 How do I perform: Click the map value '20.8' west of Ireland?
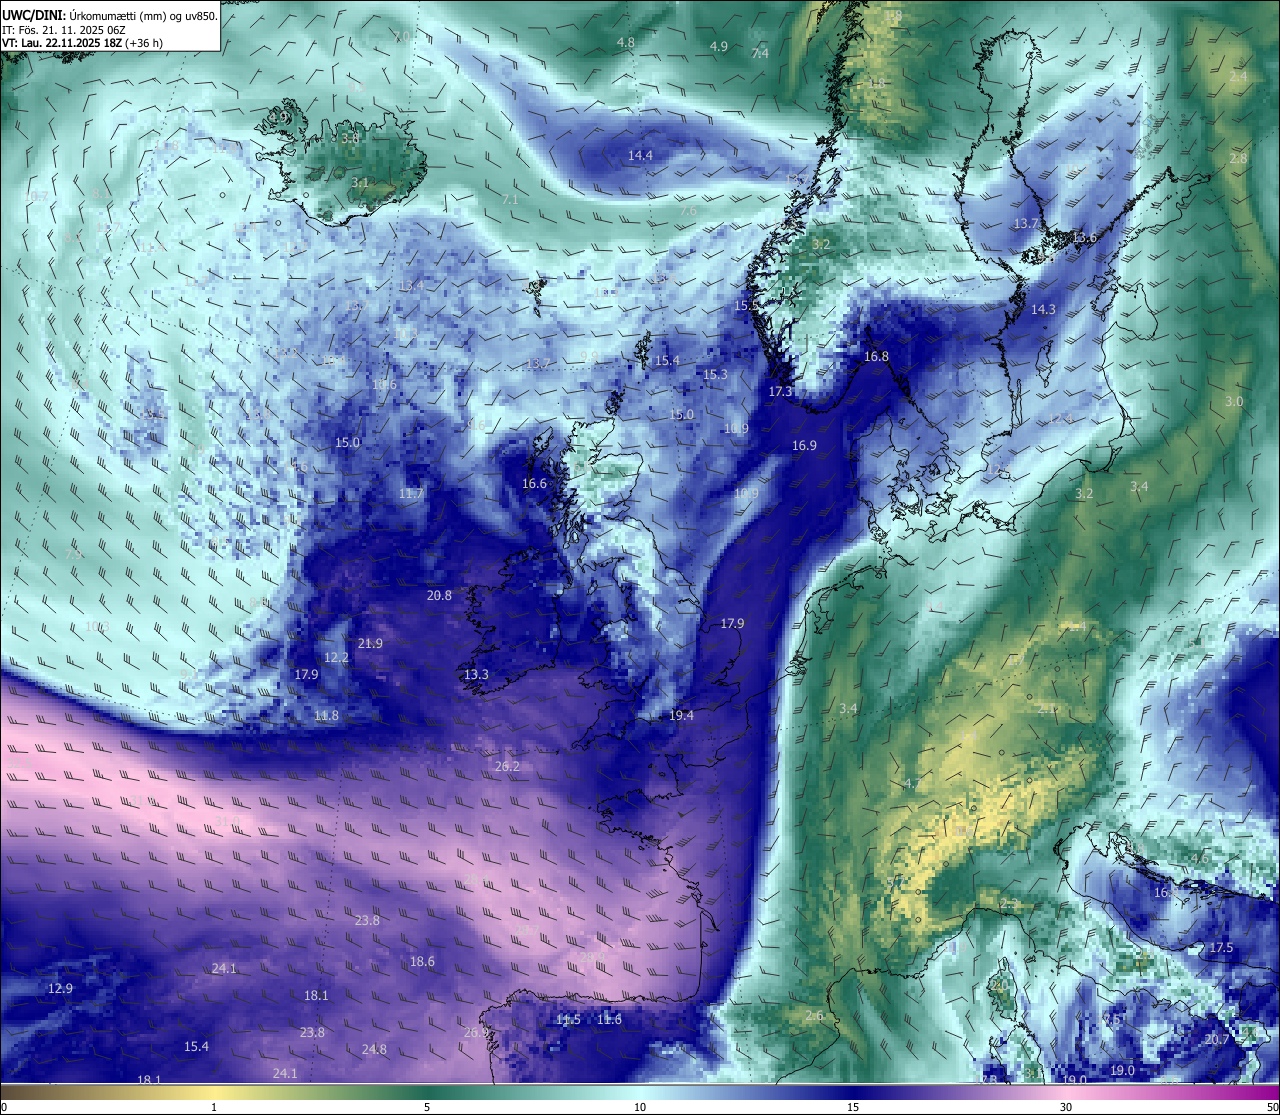coord(439,596)
